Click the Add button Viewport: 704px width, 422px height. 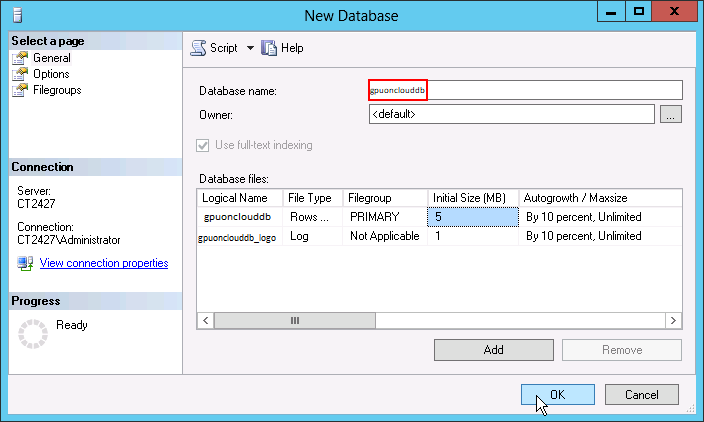pyautogui.click(x=493, y=350)
